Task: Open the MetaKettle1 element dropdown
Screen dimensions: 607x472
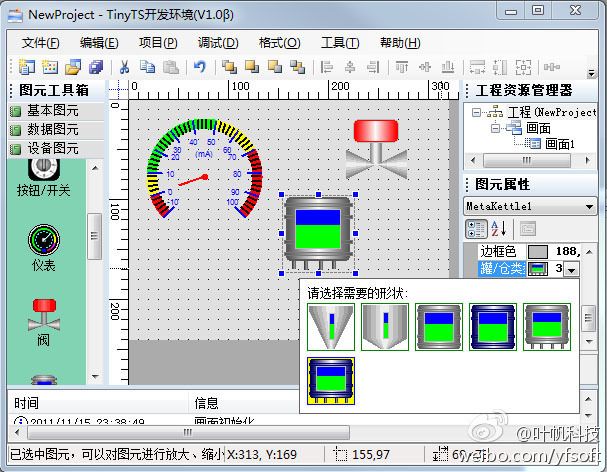Action: coord(589,206)
